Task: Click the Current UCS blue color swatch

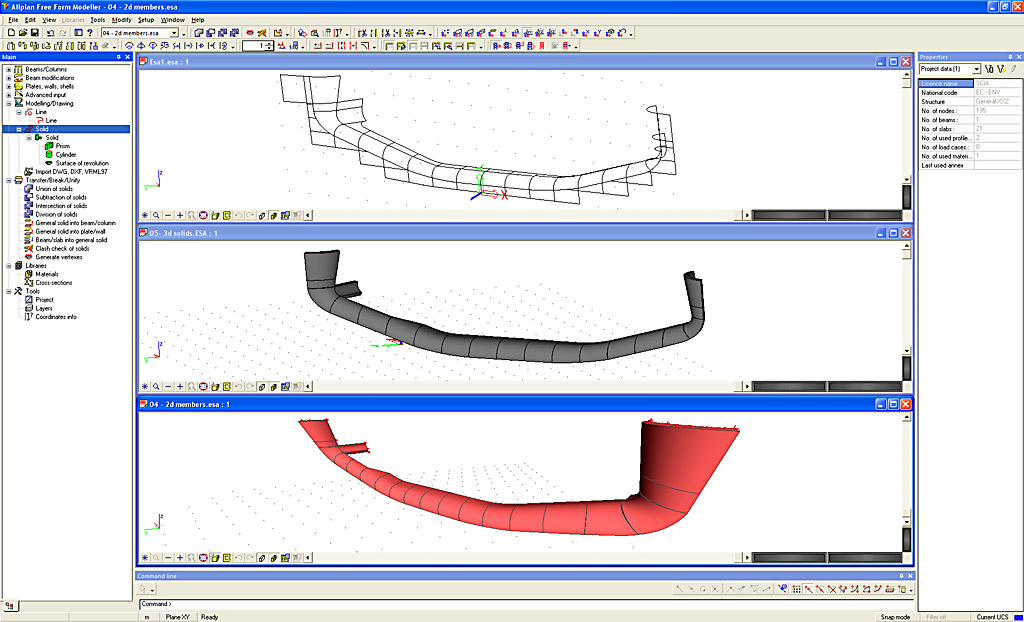Action: point(1017,617)
